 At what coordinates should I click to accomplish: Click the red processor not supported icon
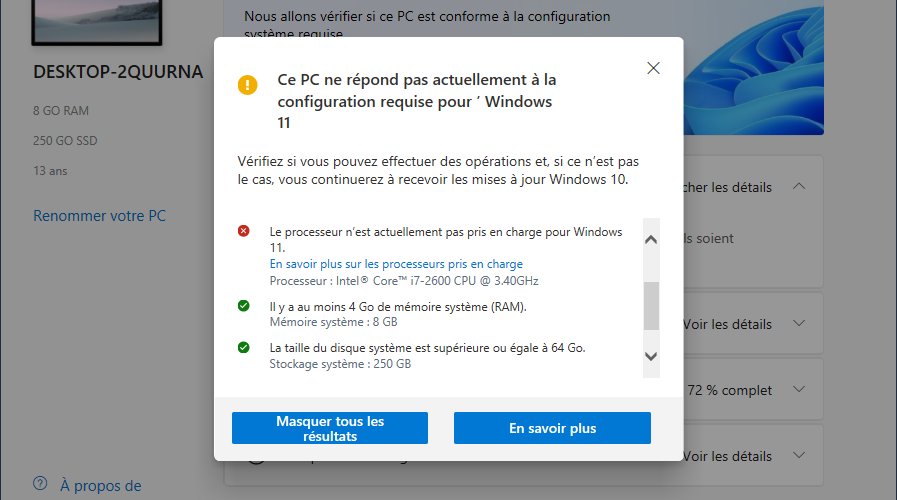click(x=244, y=231)
